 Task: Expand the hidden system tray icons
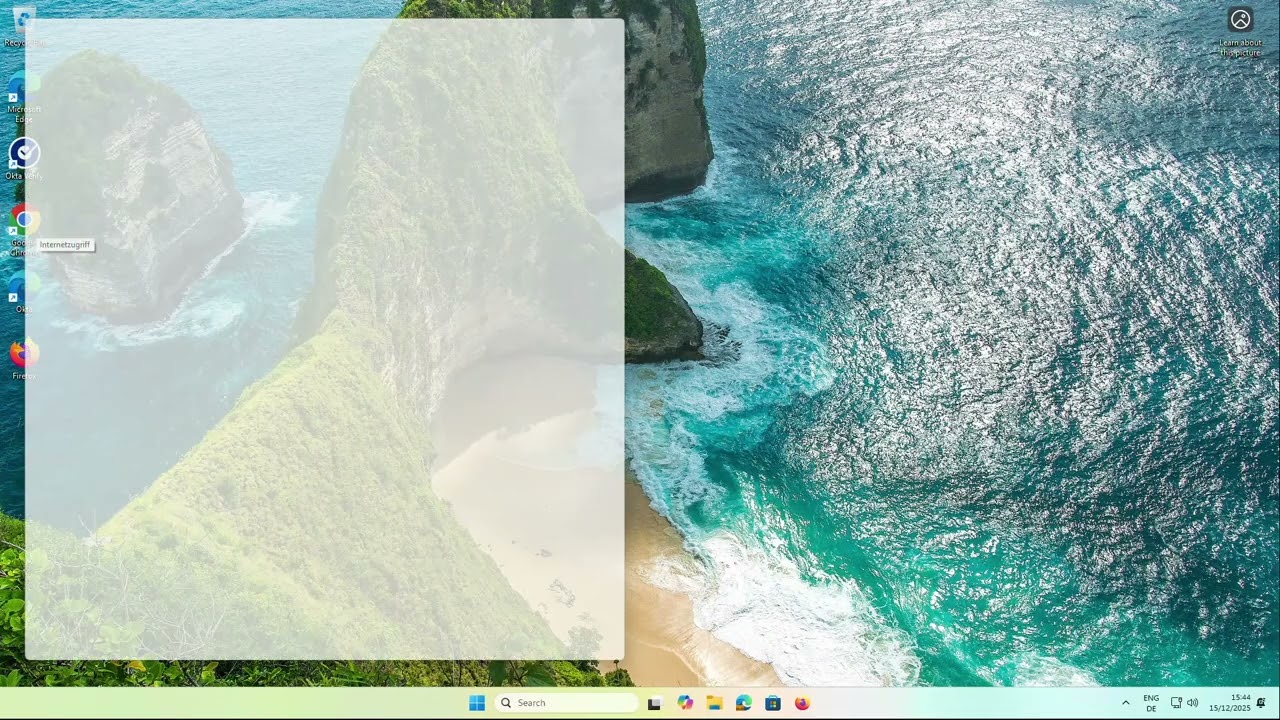point(1126,703)
